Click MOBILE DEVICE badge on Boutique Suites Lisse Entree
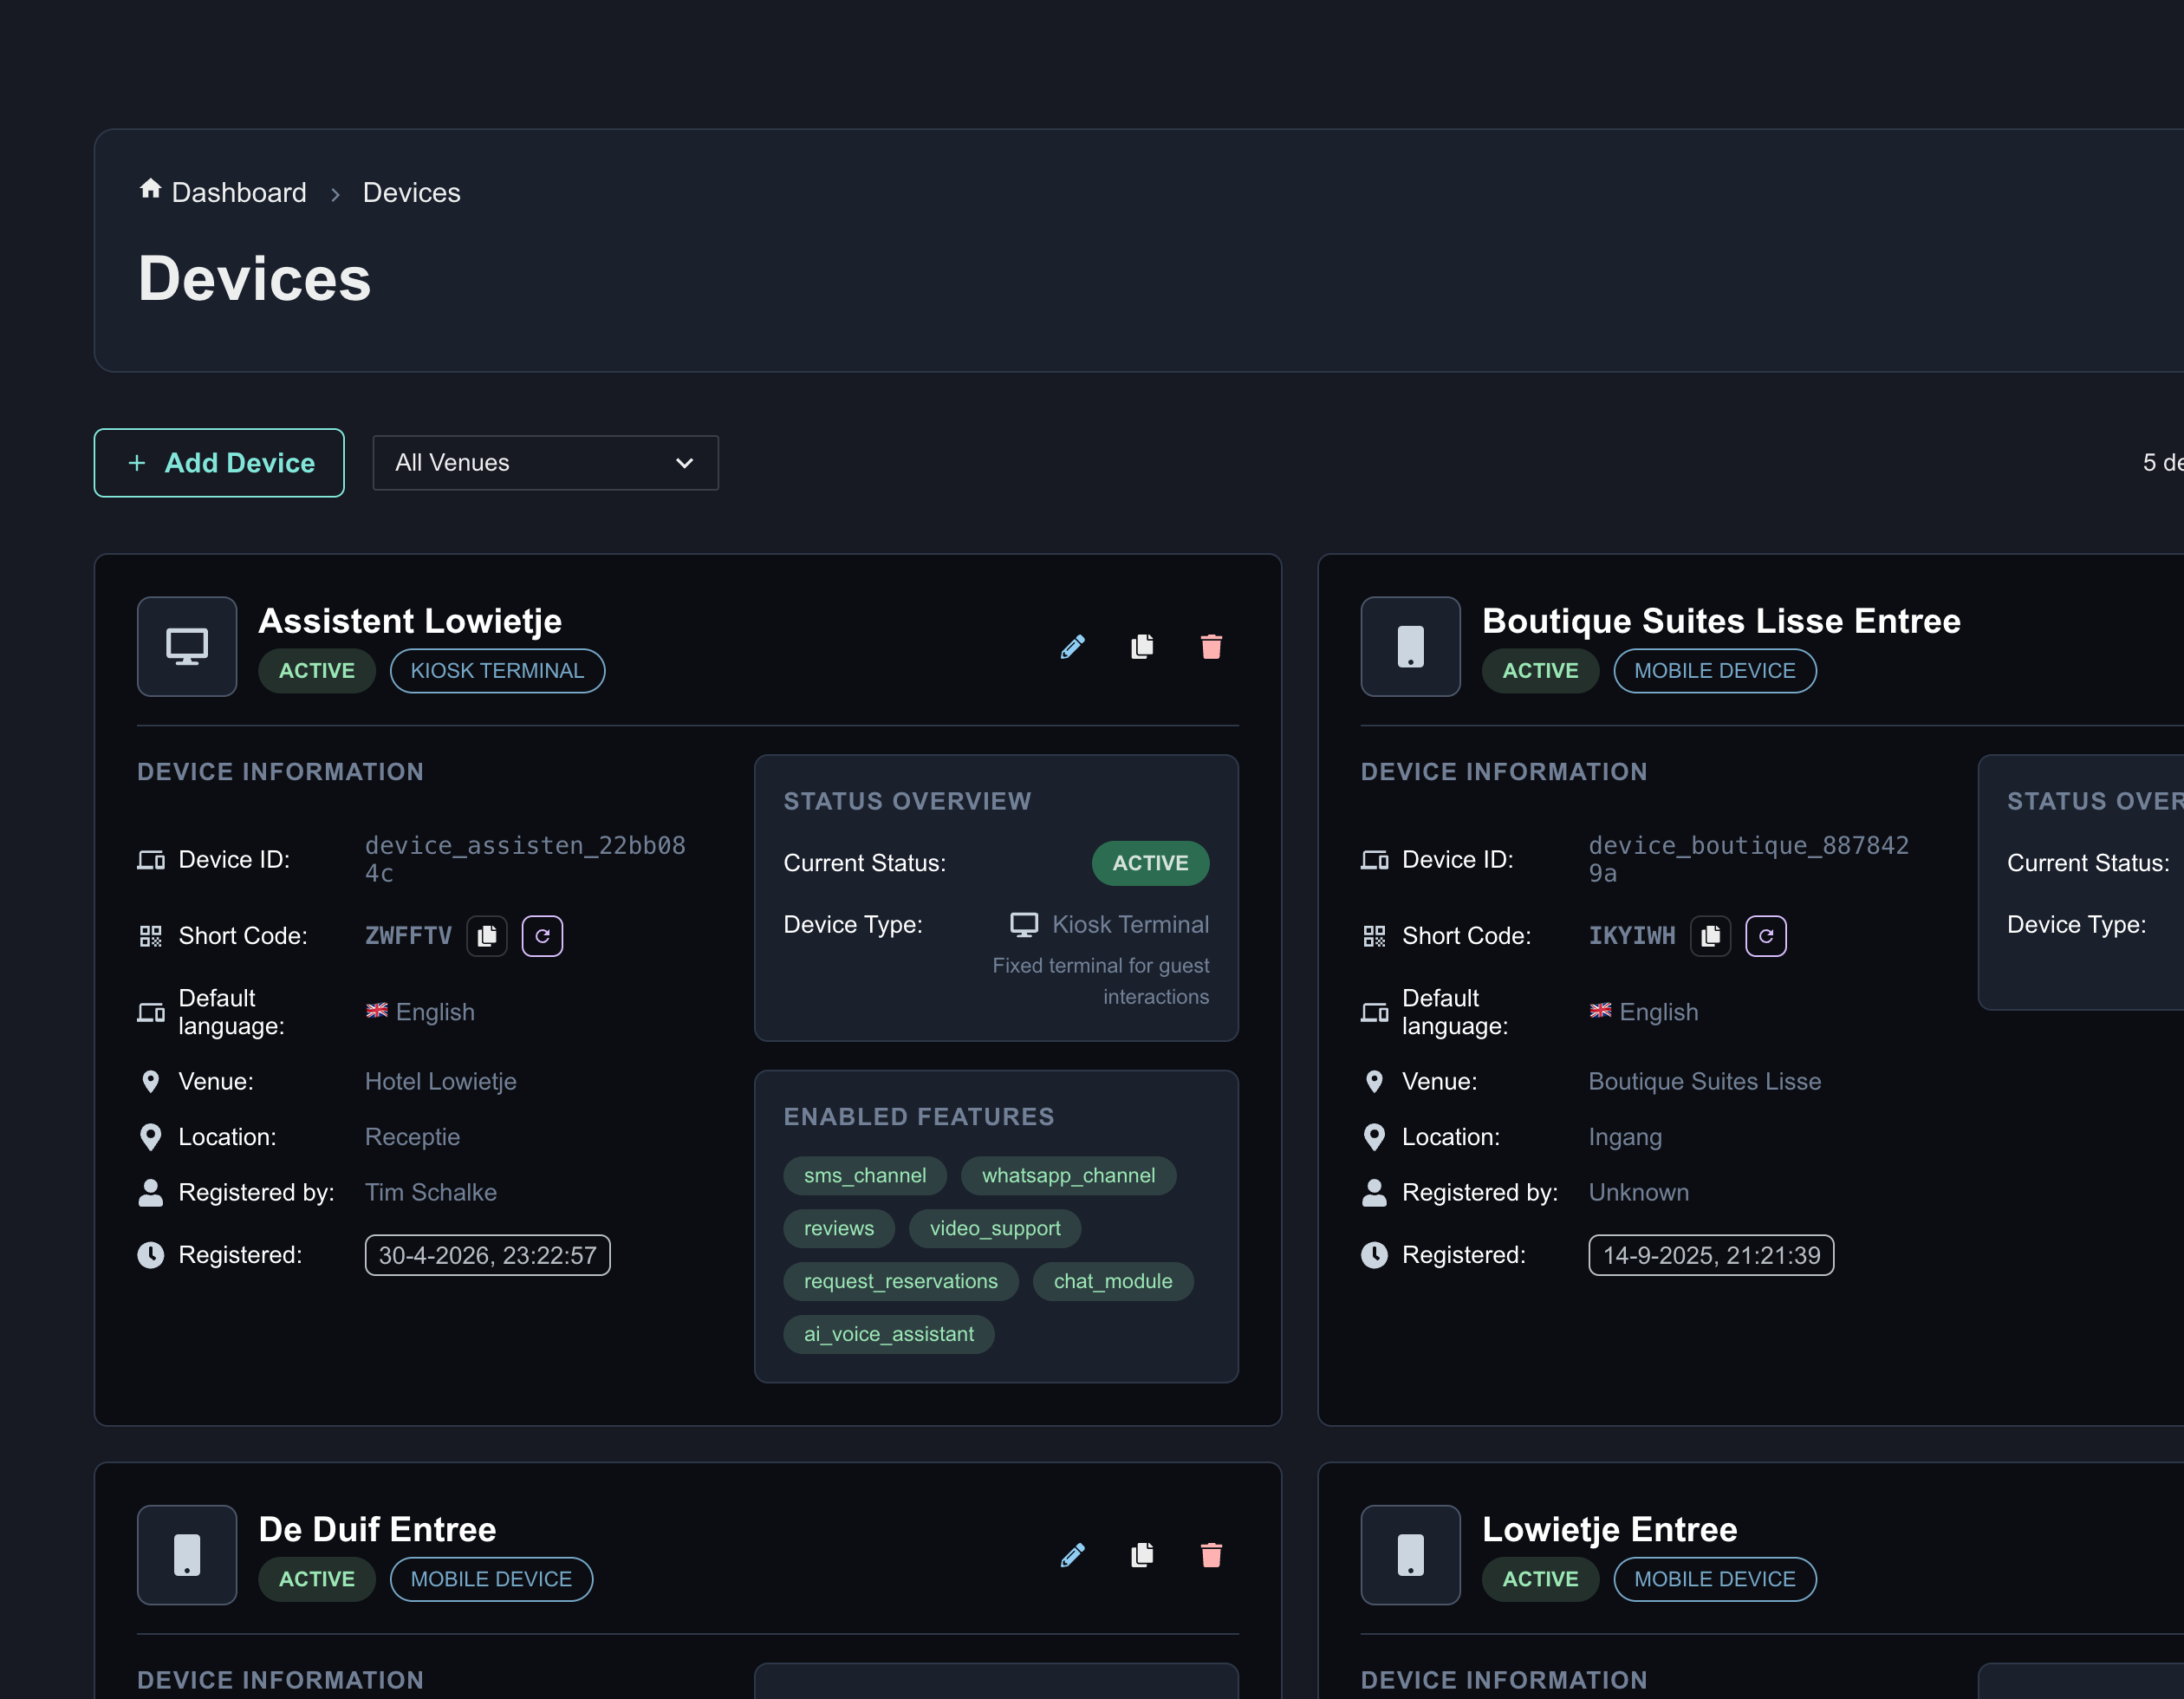This screenshot has width=2184, height=1699. (1715, 671)
